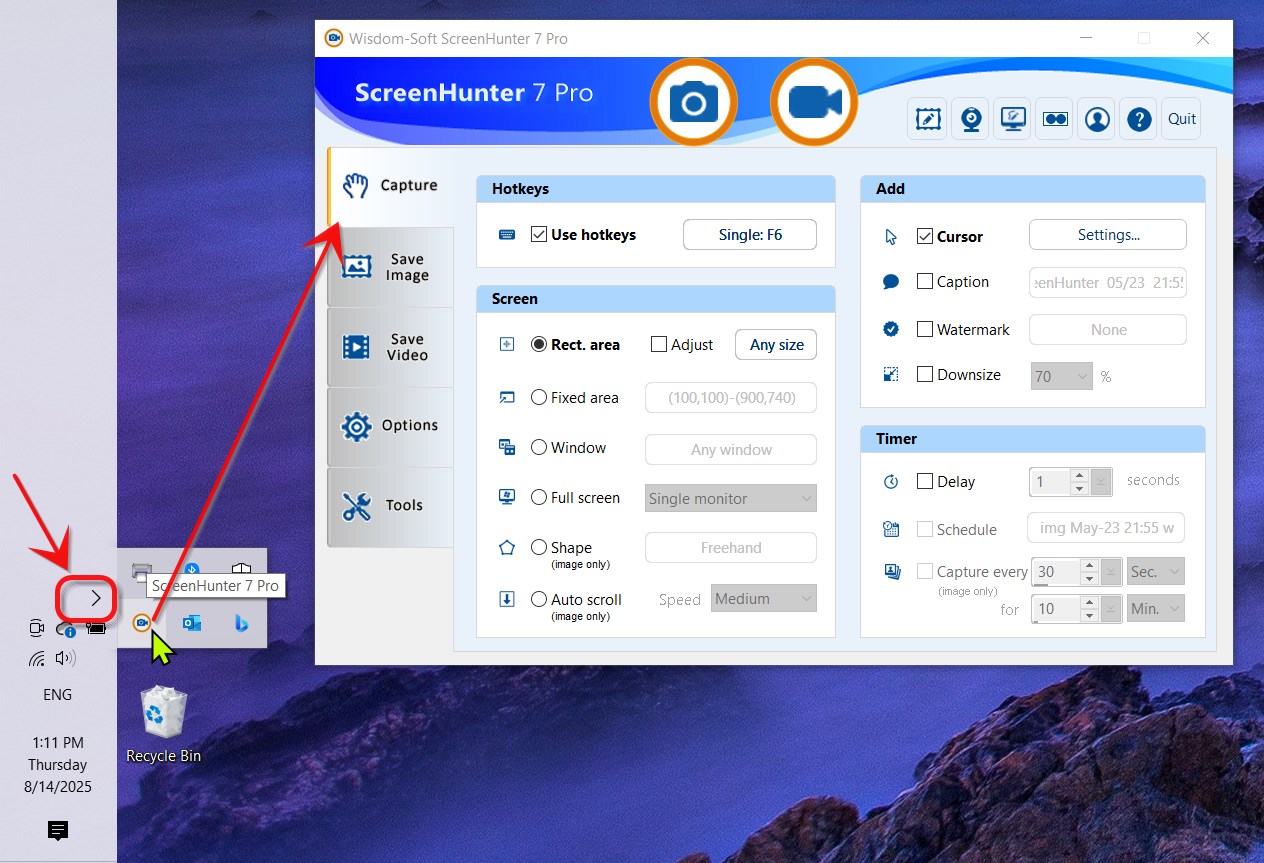Enable the Watermark checkbox
This screenshot has width=1264, height=863.
tap(925, 329)
